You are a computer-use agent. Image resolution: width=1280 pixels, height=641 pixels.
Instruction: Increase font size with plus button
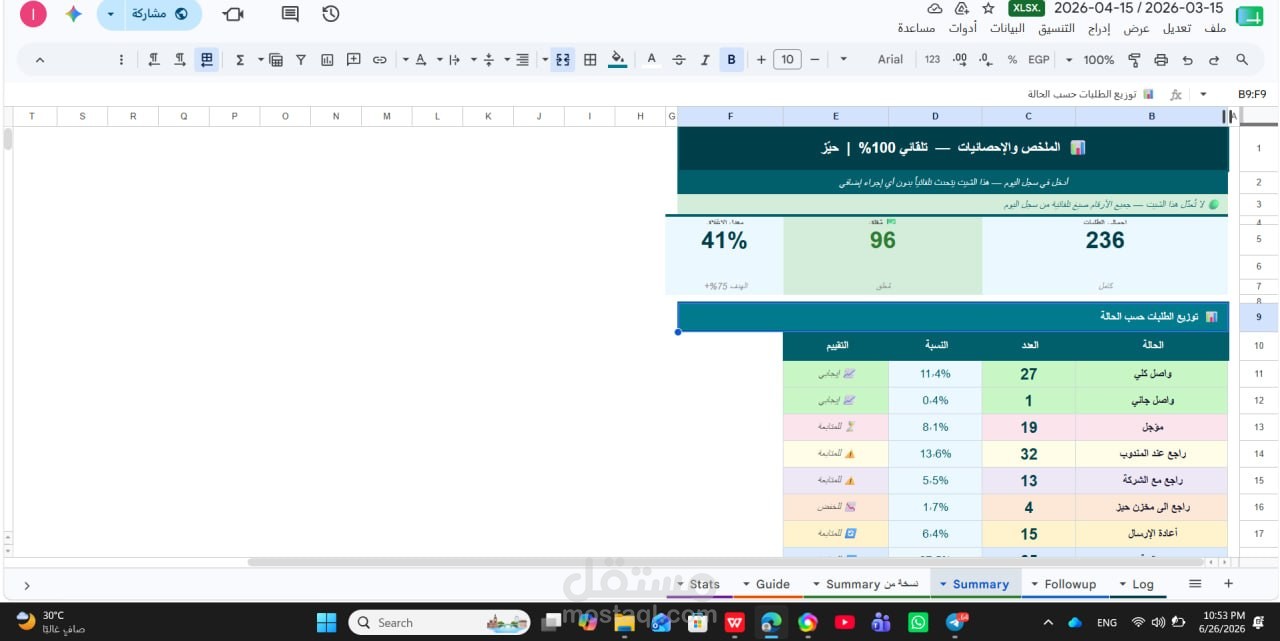tap(761, 60)
